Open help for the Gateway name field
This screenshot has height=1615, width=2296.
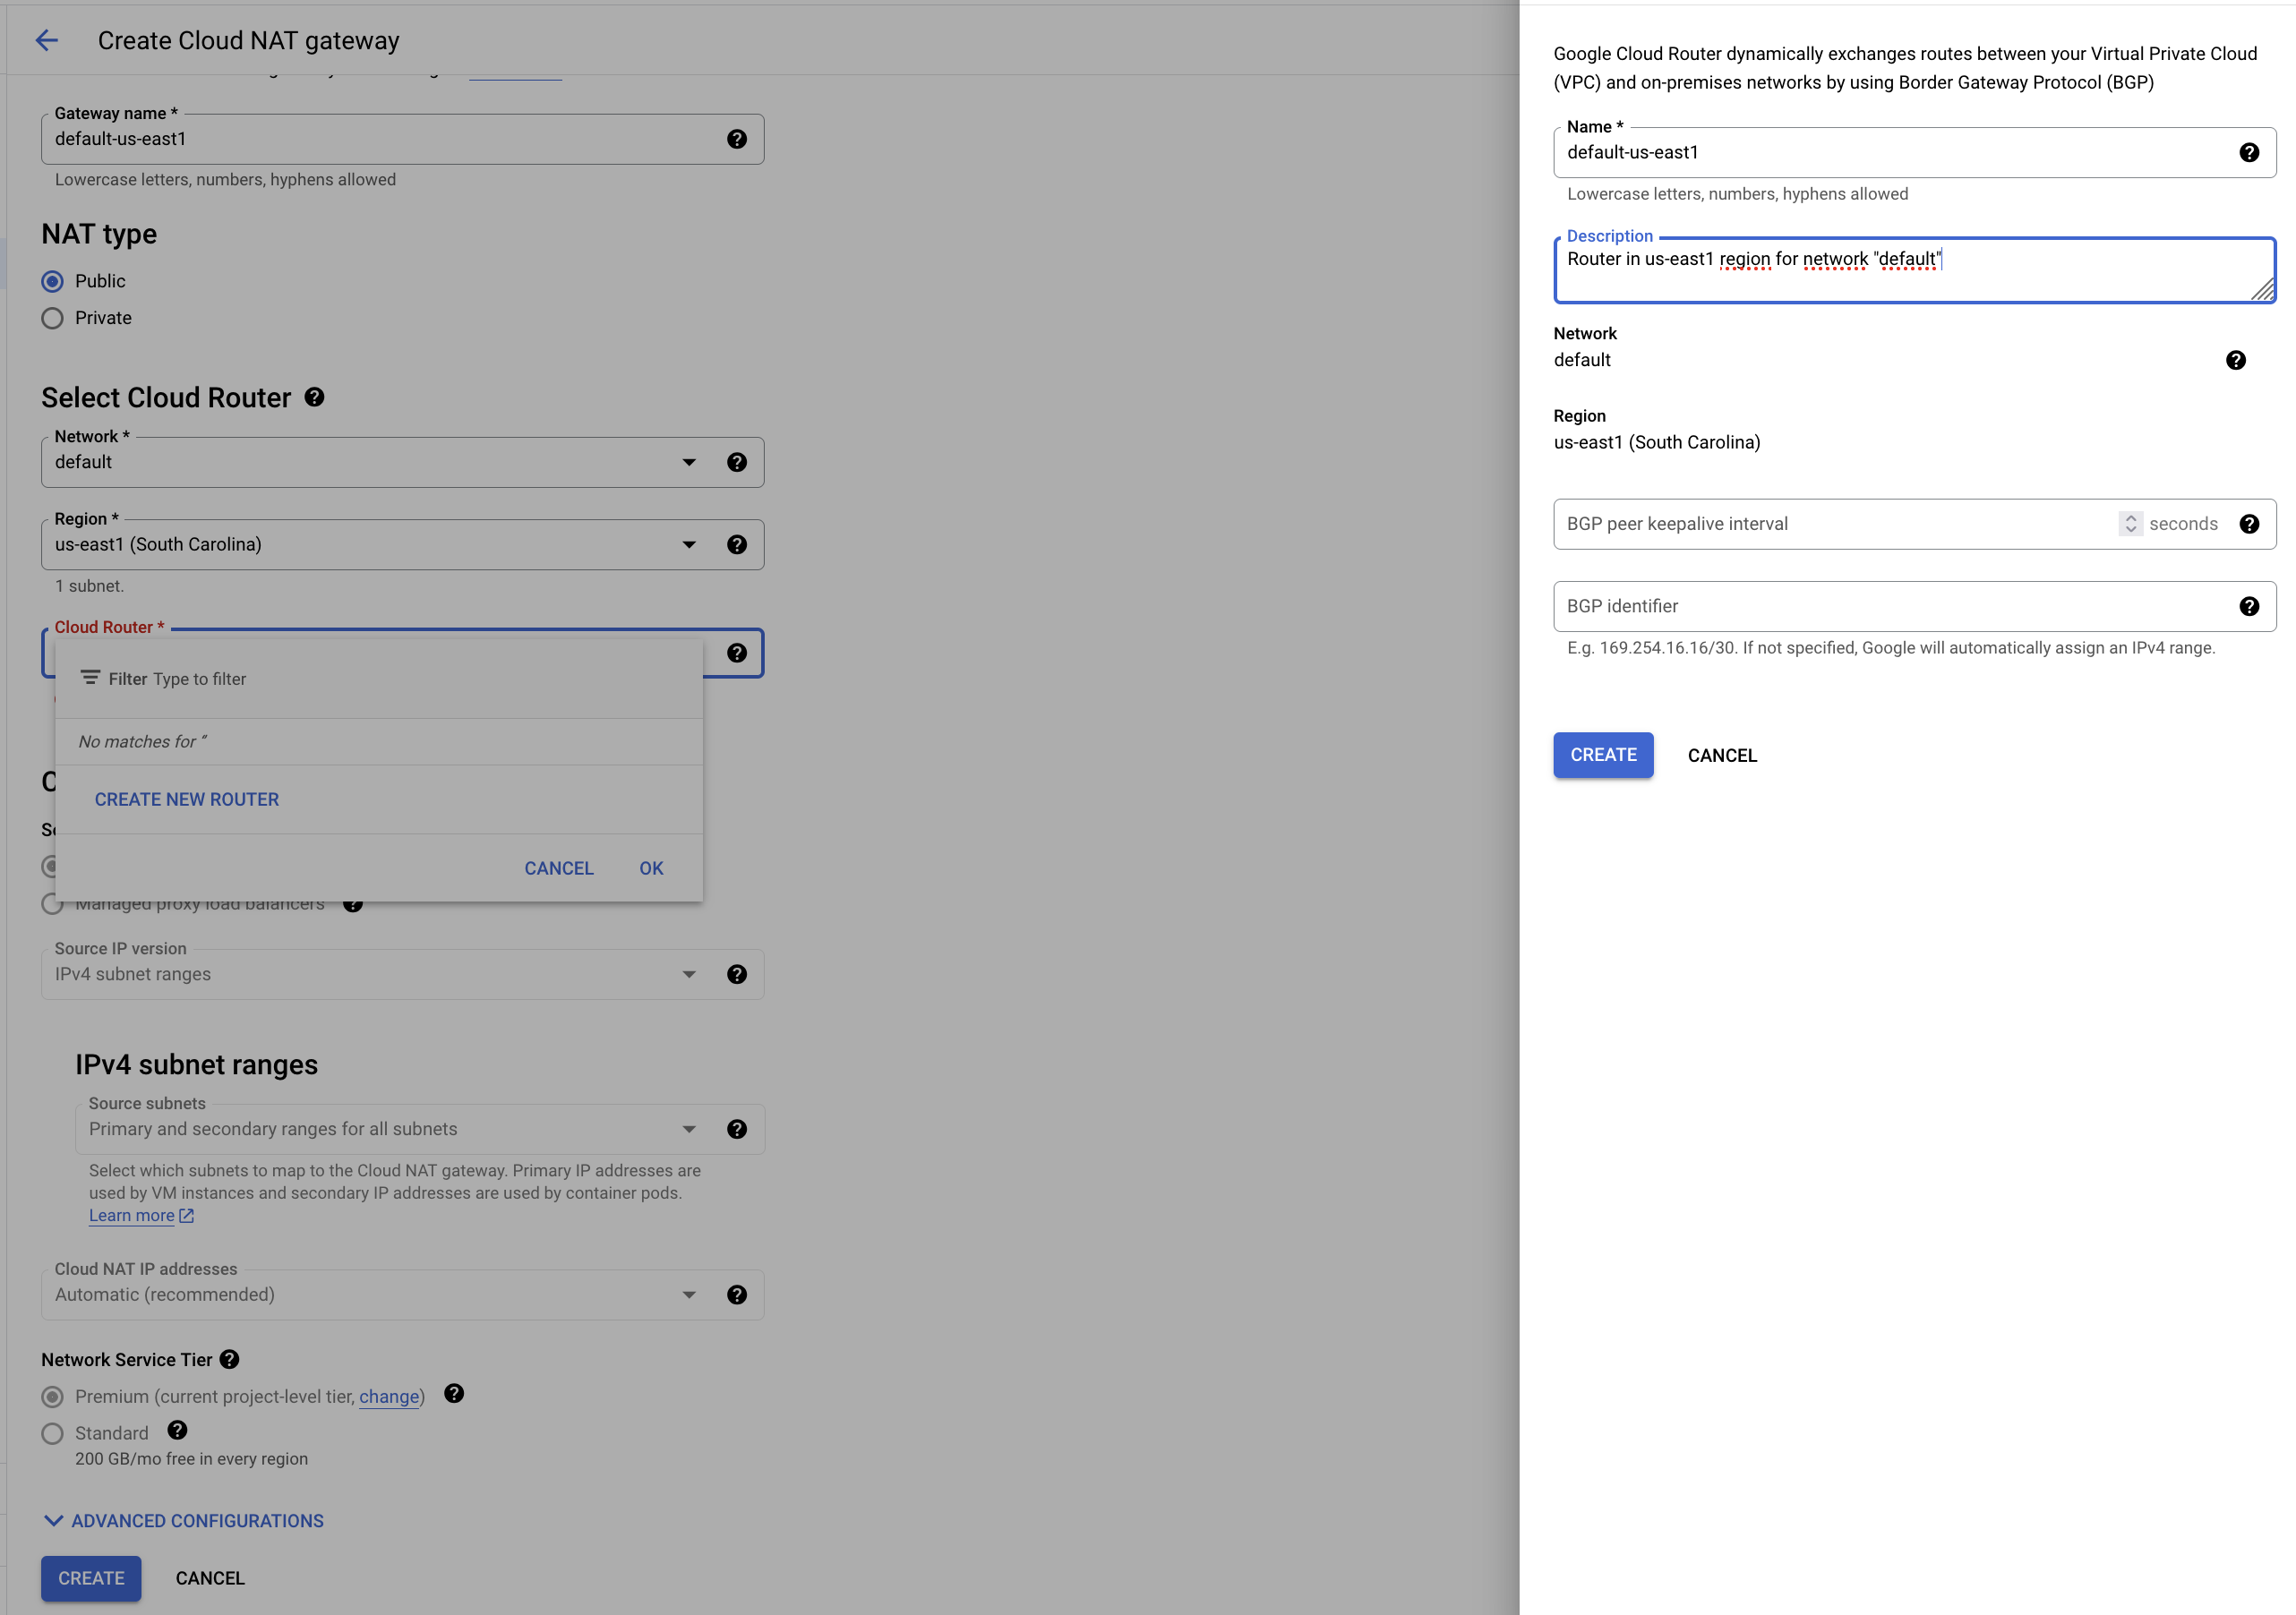(x=737, y=139)
